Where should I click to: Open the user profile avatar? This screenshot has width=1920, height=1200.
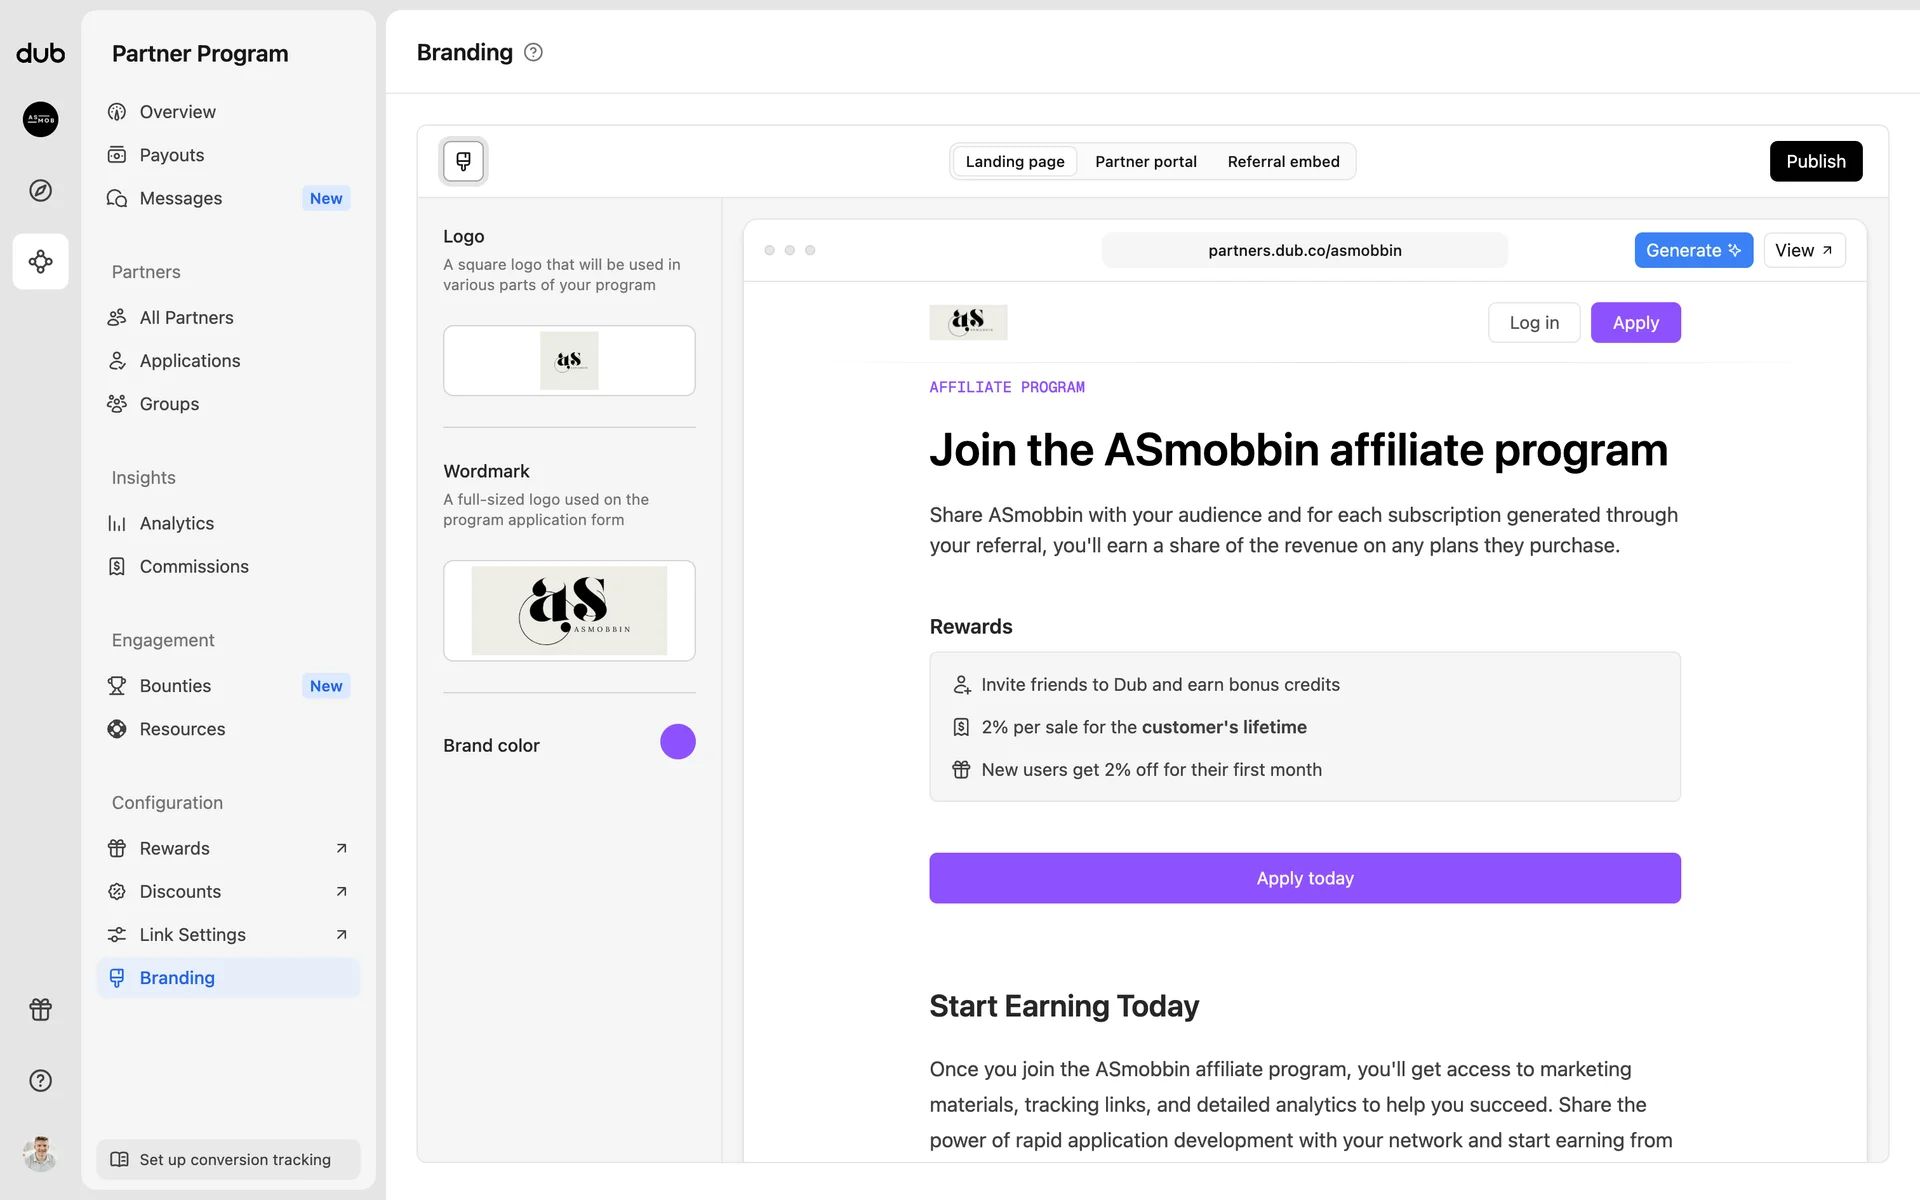[x=40, y=1153]
